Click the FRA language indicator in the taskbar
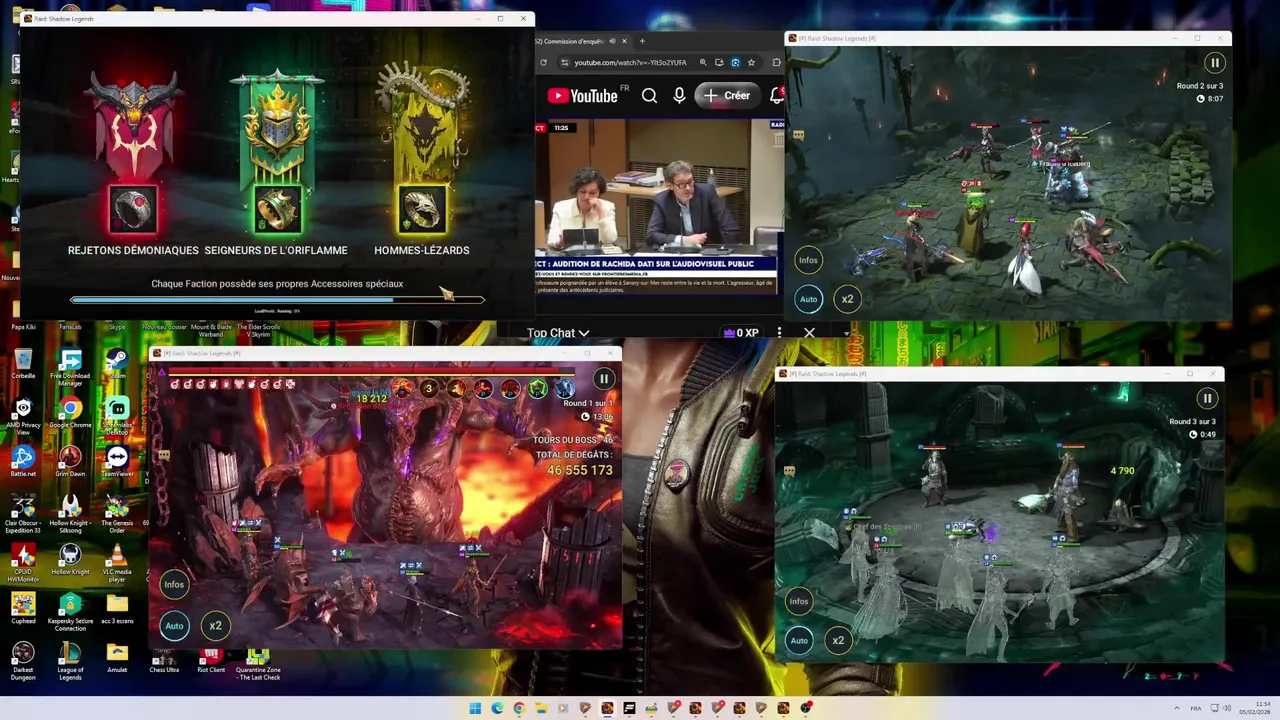This screenshot has height=720, width=1280. click(x=1196, y=708)
